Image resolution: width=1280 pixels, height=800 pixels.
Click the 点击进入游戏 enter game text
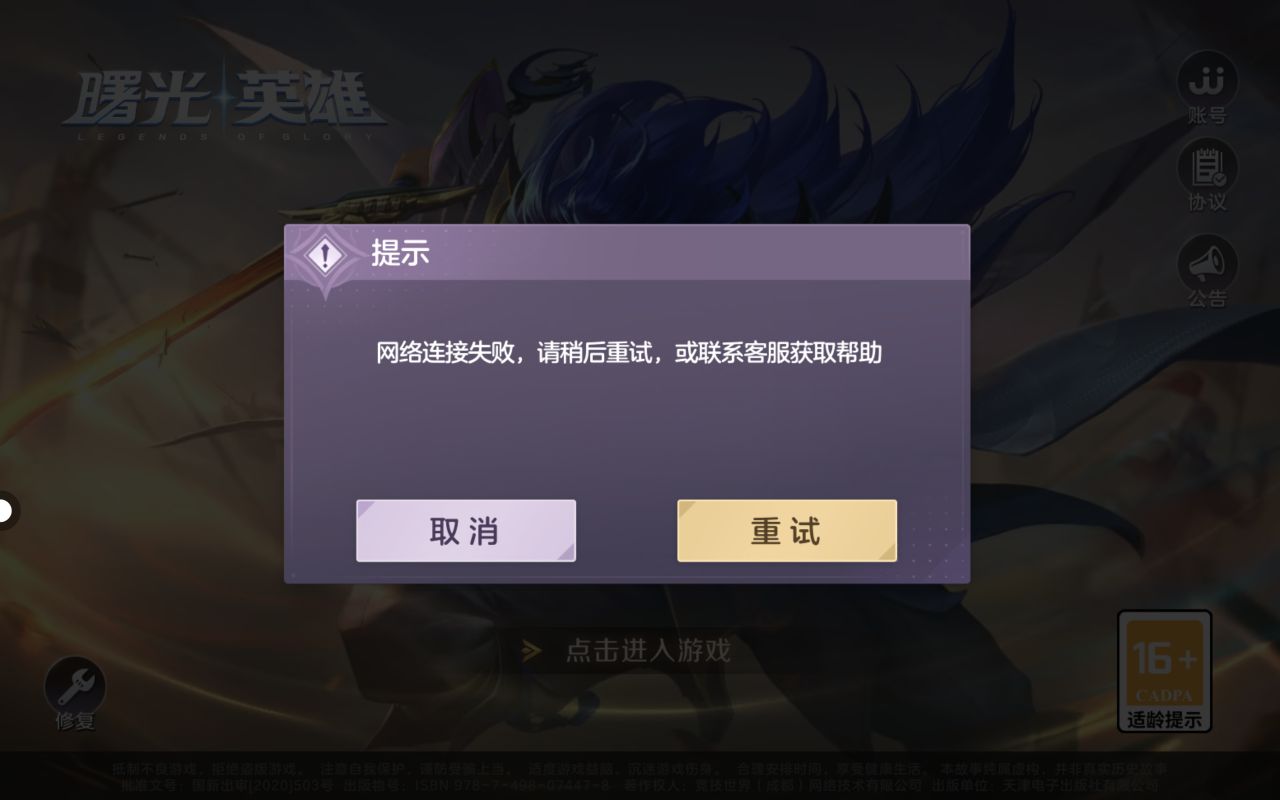[x=648, y=651]
